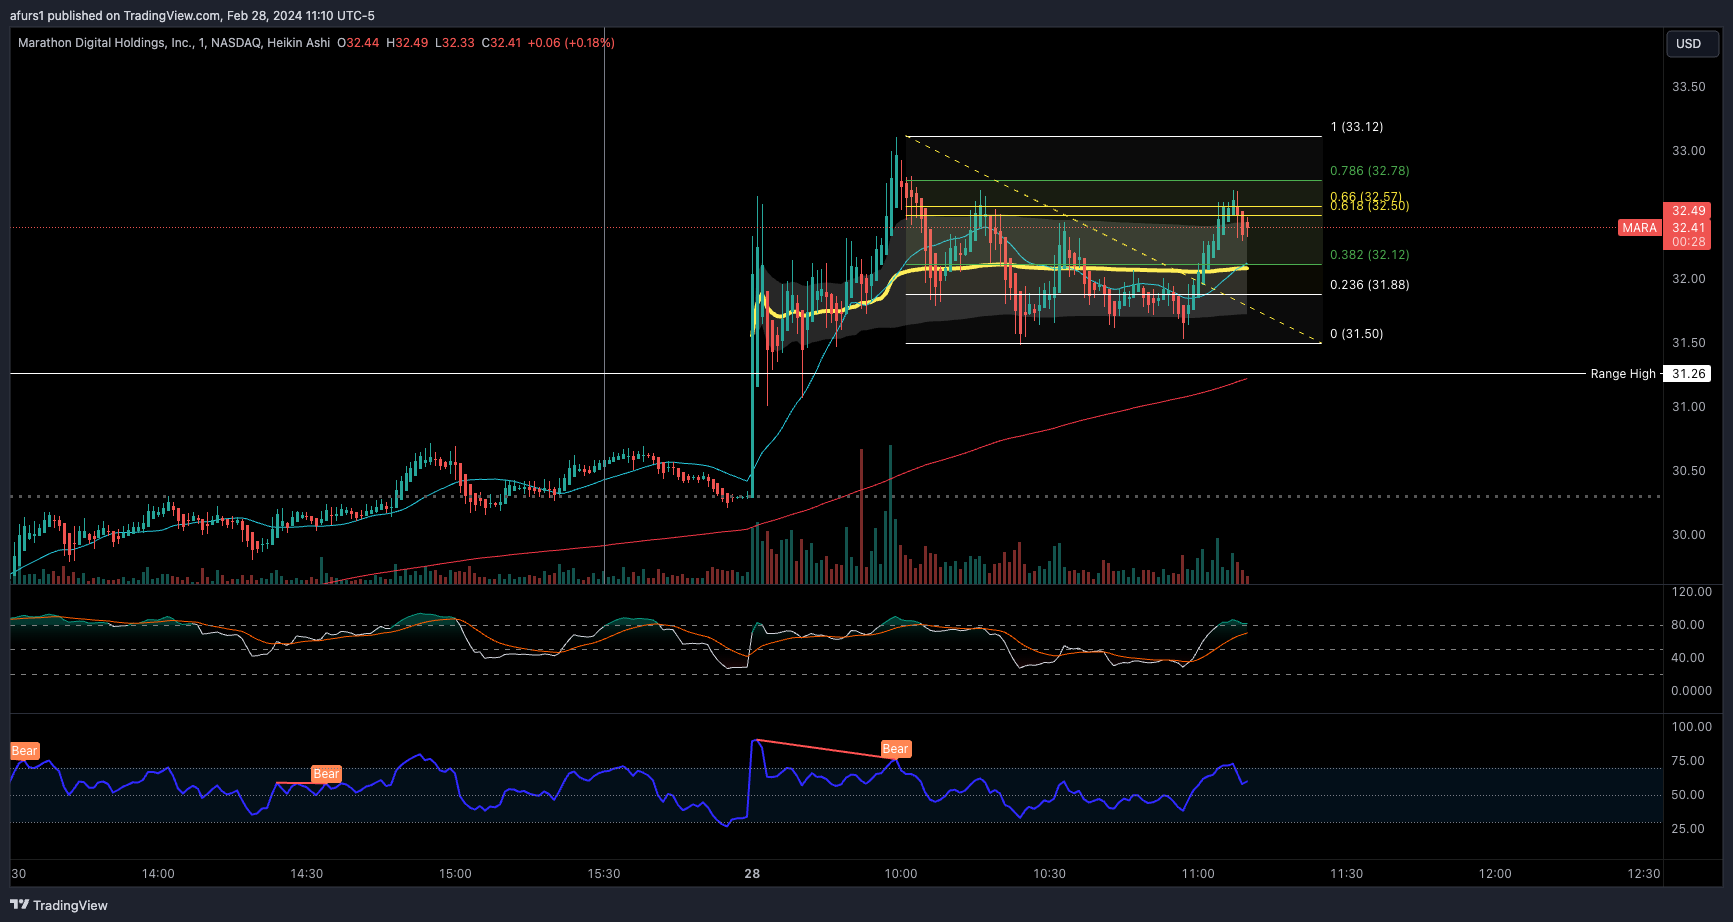Image resolution: width=1733 pixels, height=922 pixels.
Task: Click the 28 date label on time axis
Action: click(752, 874)
